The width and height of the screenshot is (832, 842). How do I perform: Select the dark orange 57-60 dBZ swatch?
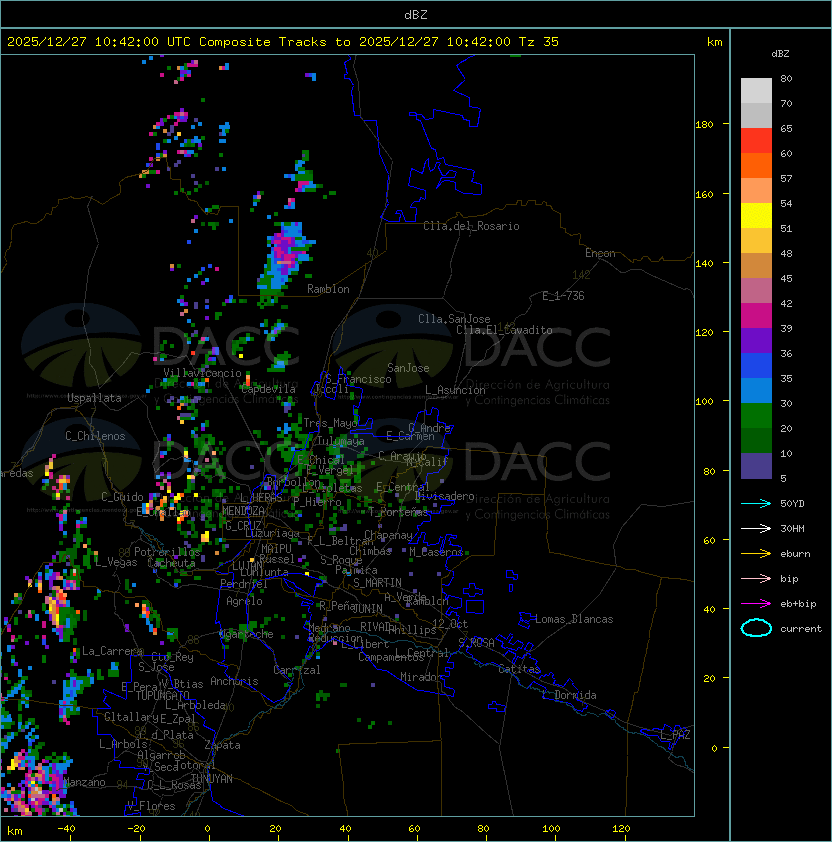click(756, 166)
